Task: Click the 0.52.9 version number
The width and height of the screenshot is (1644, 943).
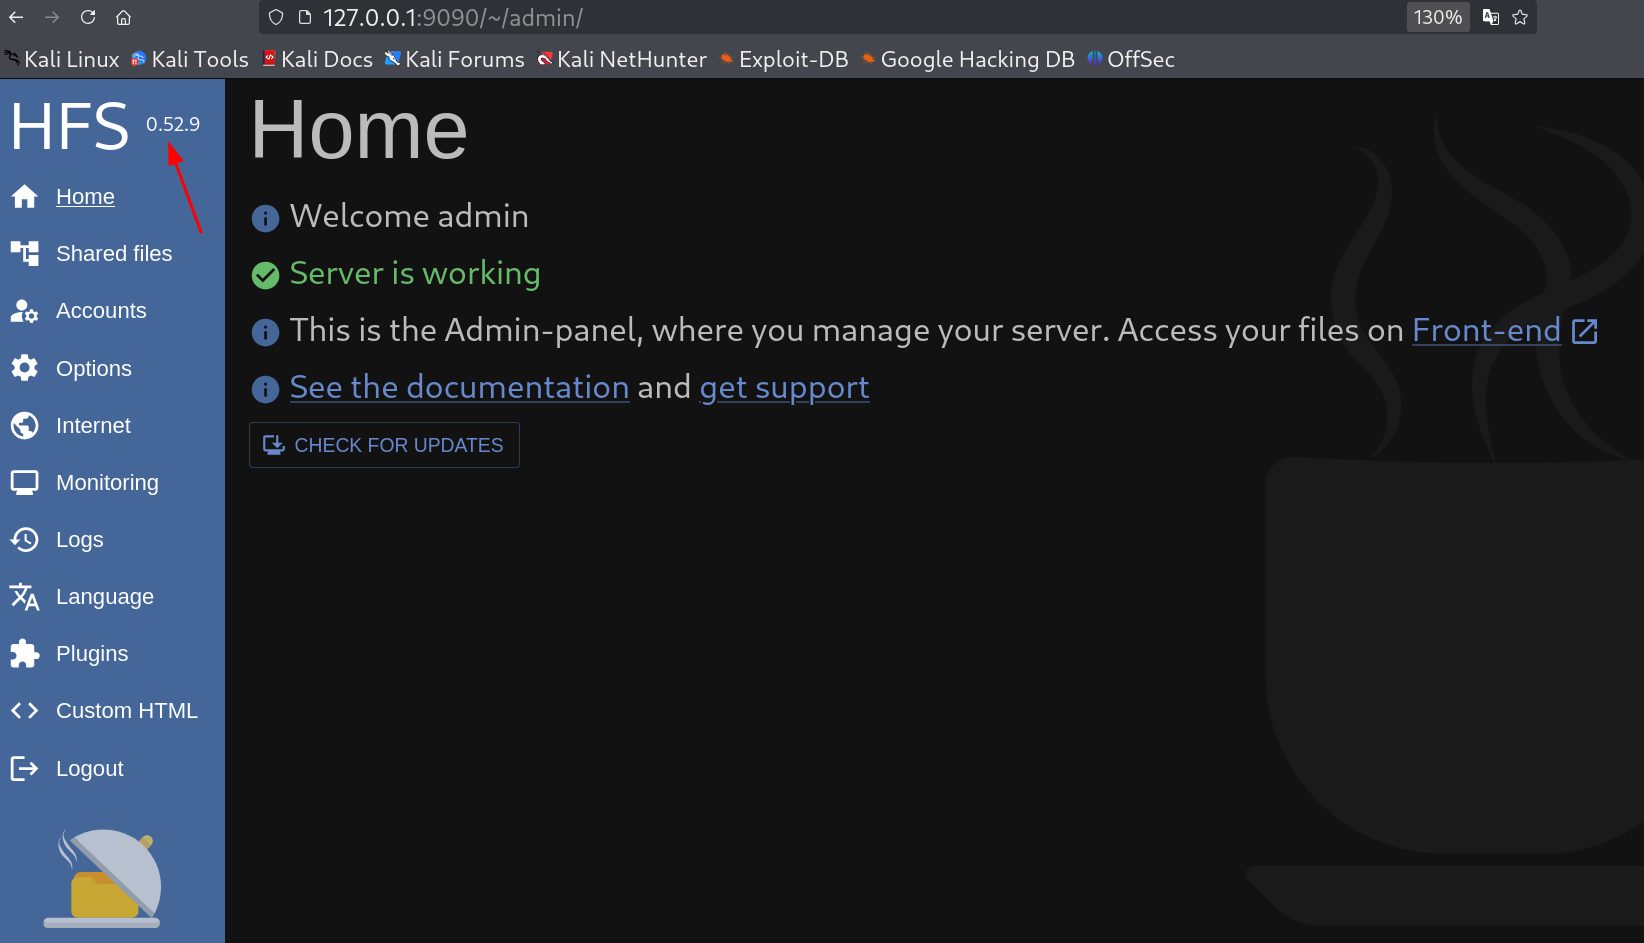Action: (x=173, y=124)
